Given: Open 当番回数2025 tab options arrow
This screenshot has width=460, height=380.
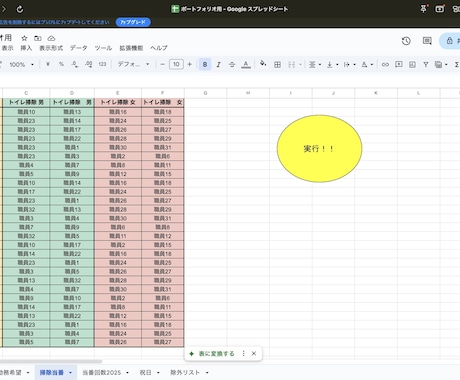Looking at the screenshot, I should [x=127, y=373].
